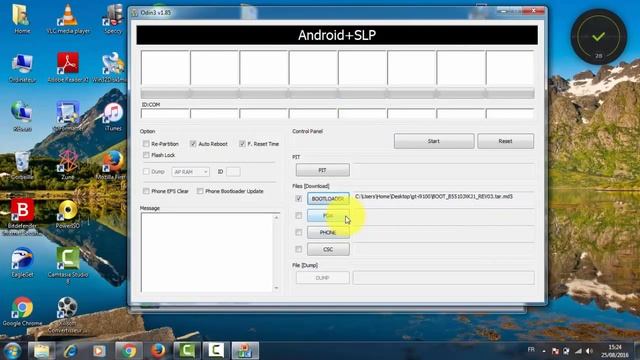The height and width of the screenshot is (360, 640).
Task: Show hidden tray icons arrow
Action: click(544, 351)
